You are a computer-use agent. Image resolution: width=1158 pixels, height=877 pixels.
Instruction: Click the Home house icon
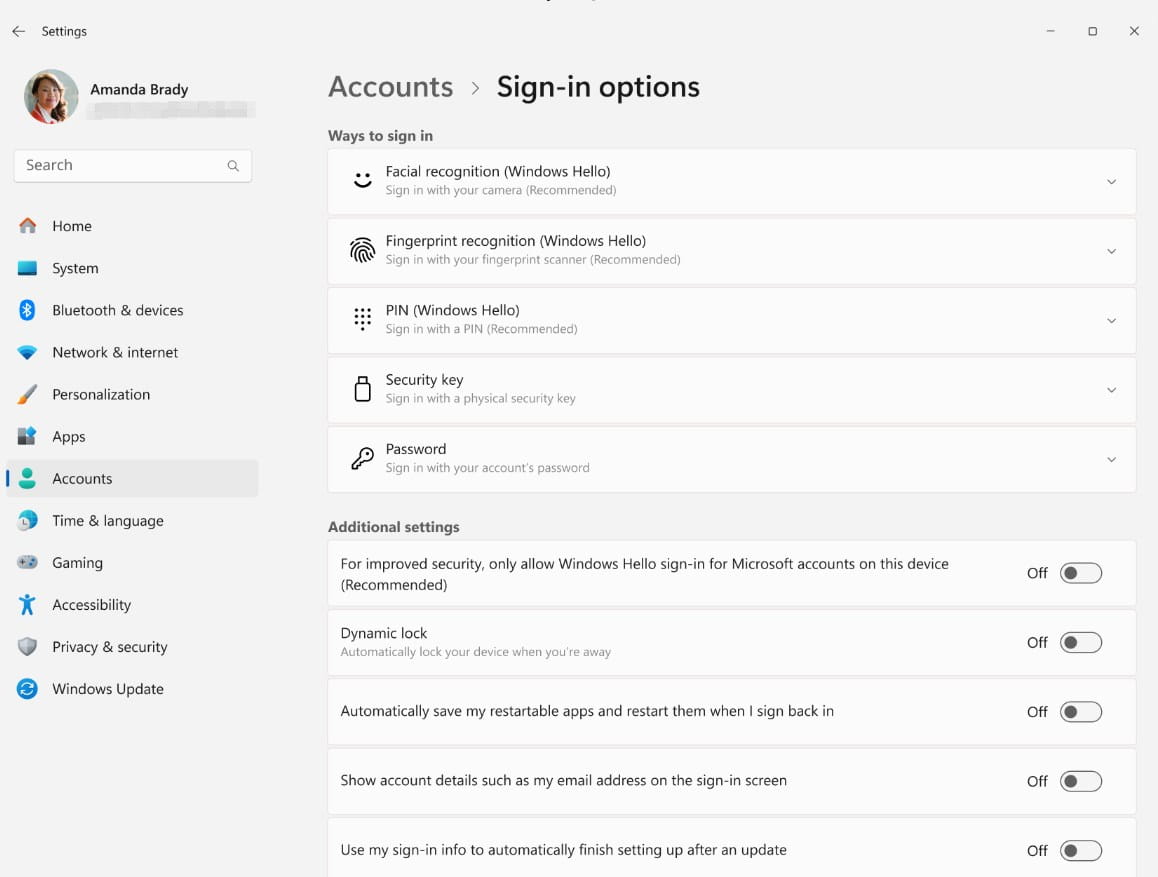pos(27,226)
